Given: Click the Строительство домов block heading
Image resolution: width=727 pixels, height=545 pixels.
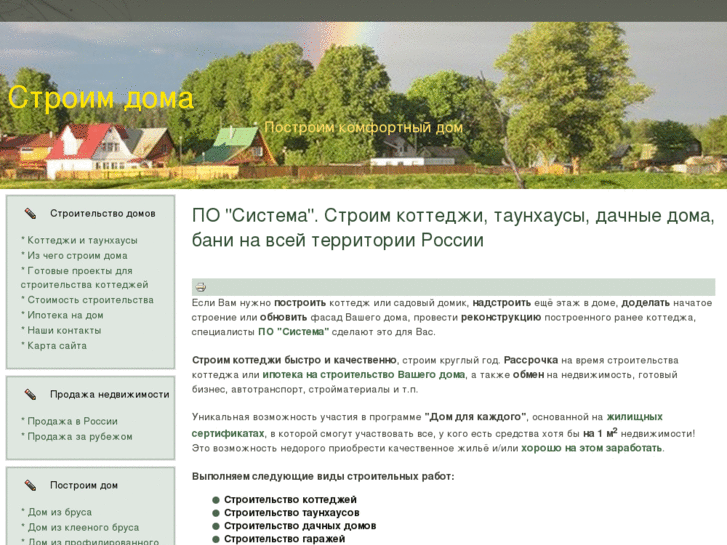Looking at the screenshot, I should [x=103, y=214].
